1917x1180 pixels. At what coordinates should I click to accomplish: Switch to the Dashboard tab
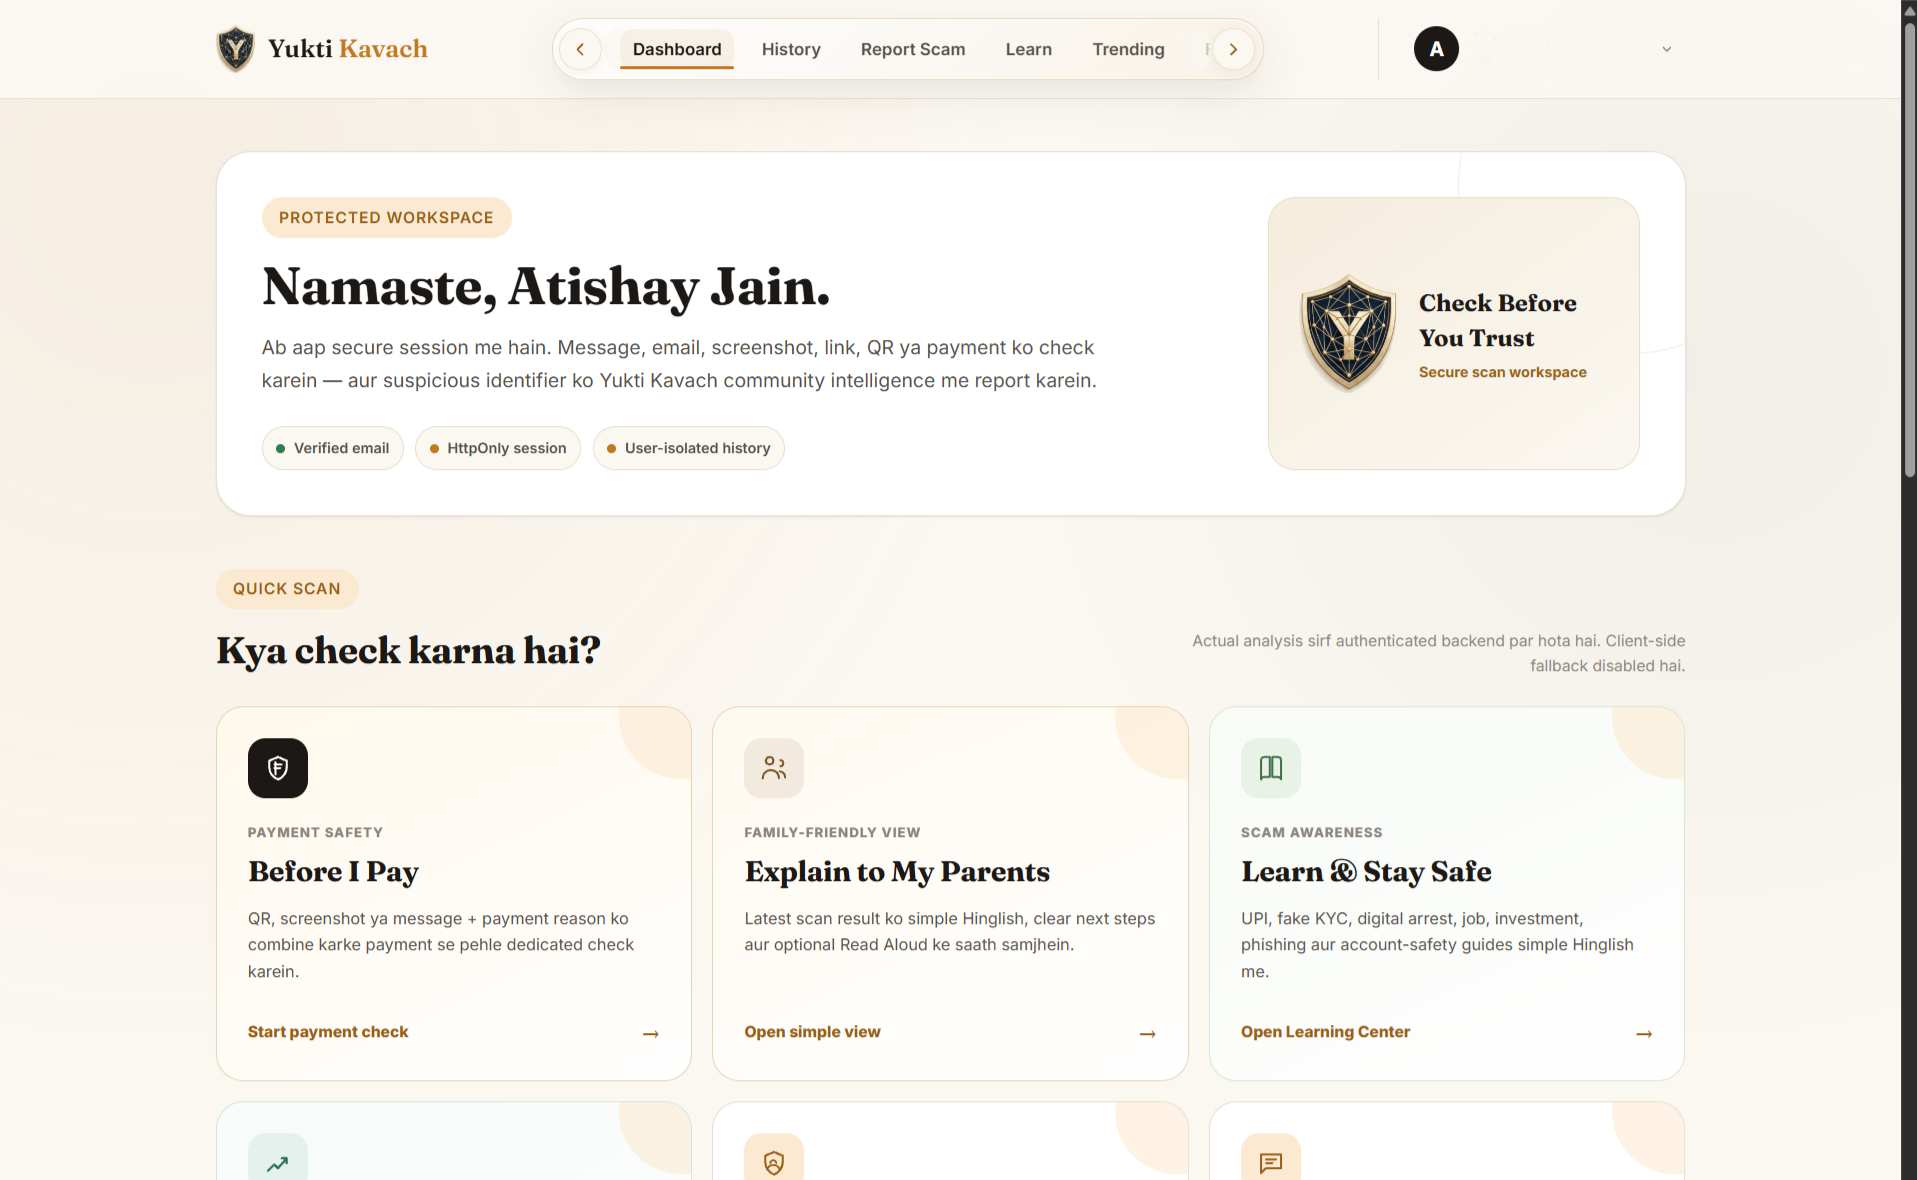coord(677,49)
